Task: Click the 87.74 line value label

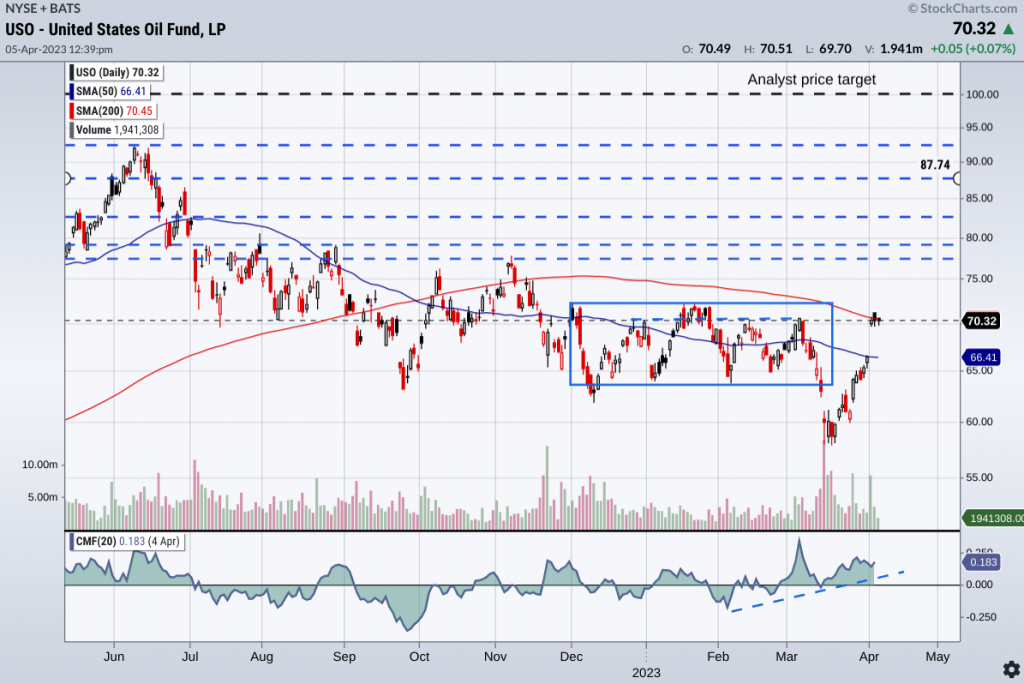Action: (x=935, y=165)
